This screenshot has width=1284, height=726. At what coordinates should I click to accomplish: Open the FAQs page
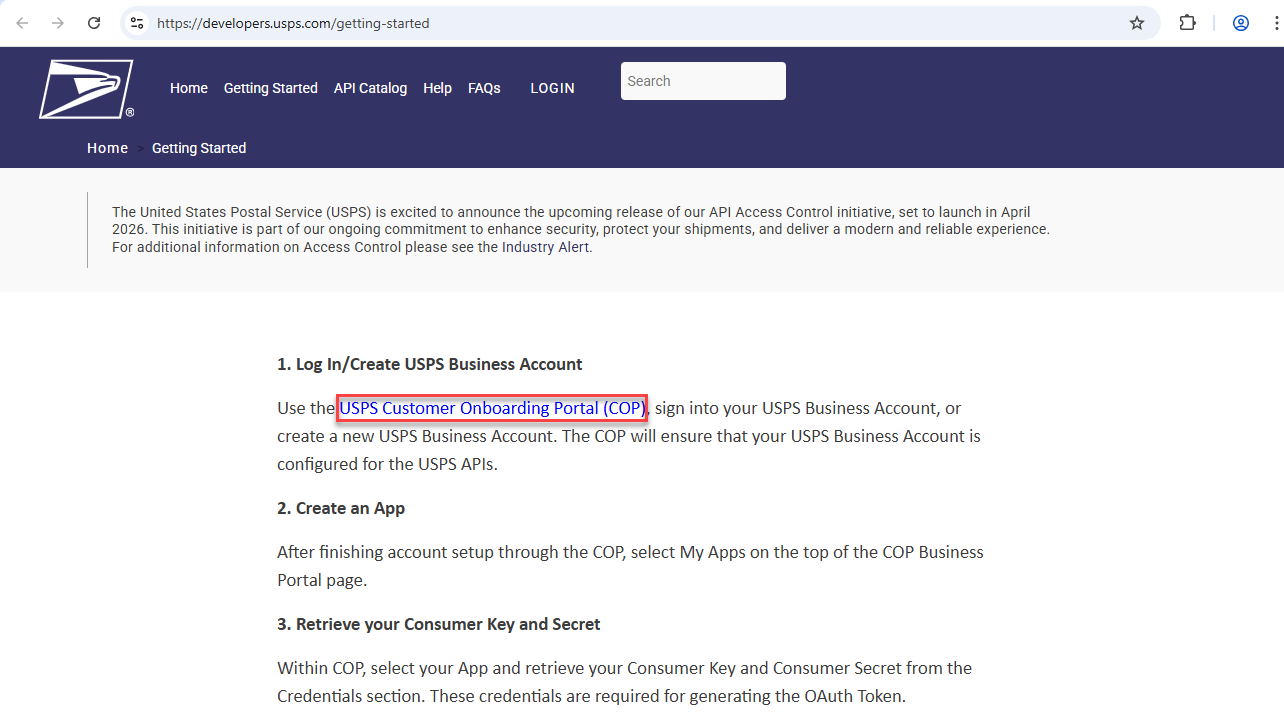[484, 88]
